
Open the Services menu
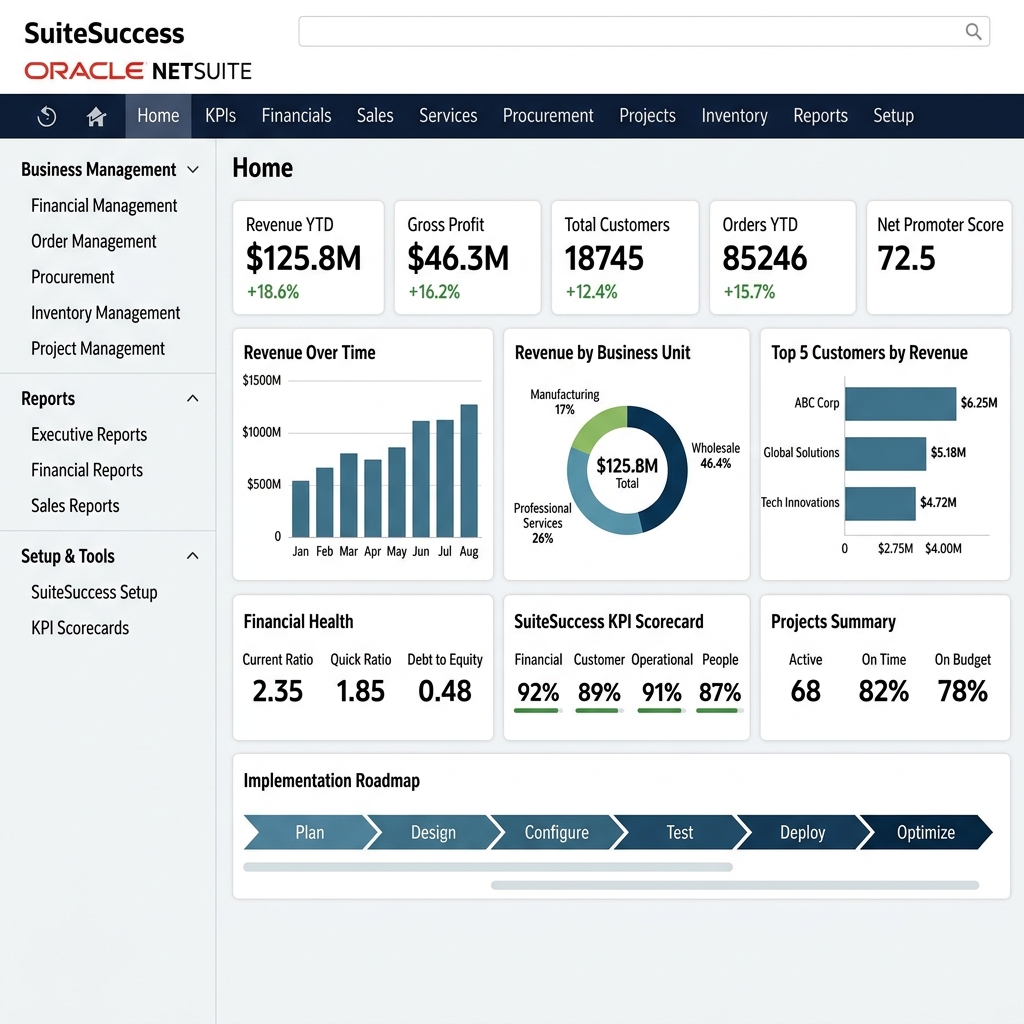448,116
